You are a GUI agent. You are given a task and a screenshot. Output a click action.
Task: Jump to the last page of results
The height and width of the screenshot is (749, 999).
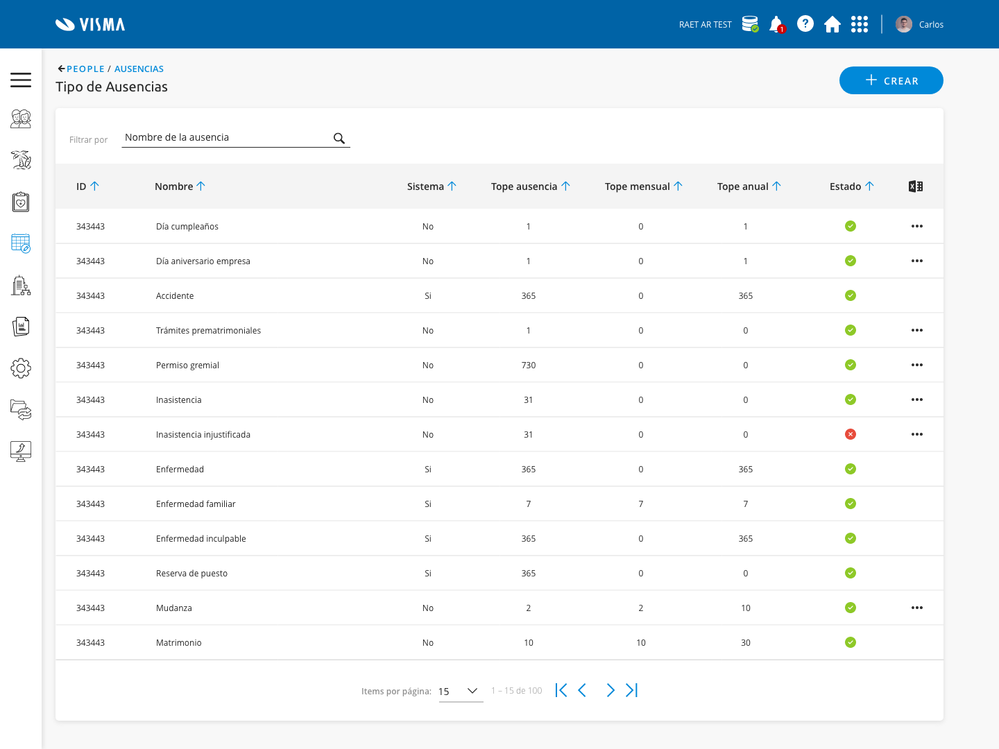point(631,690)
